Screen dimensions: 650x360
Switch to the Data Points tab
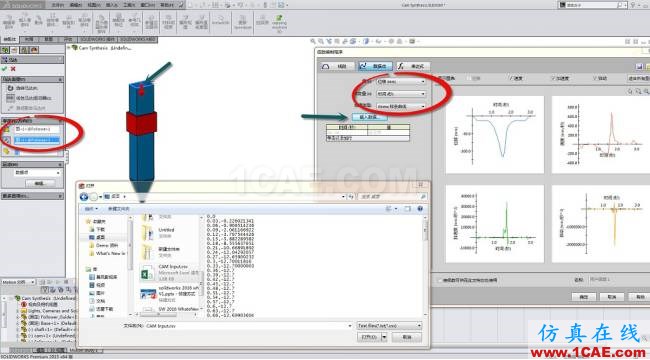375,66
